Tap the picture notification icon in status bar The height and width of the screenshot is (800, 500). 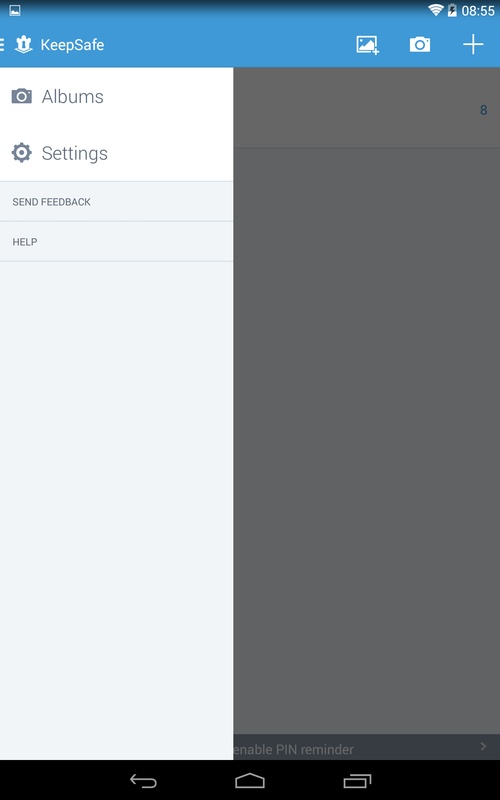[x=15, y=10]
